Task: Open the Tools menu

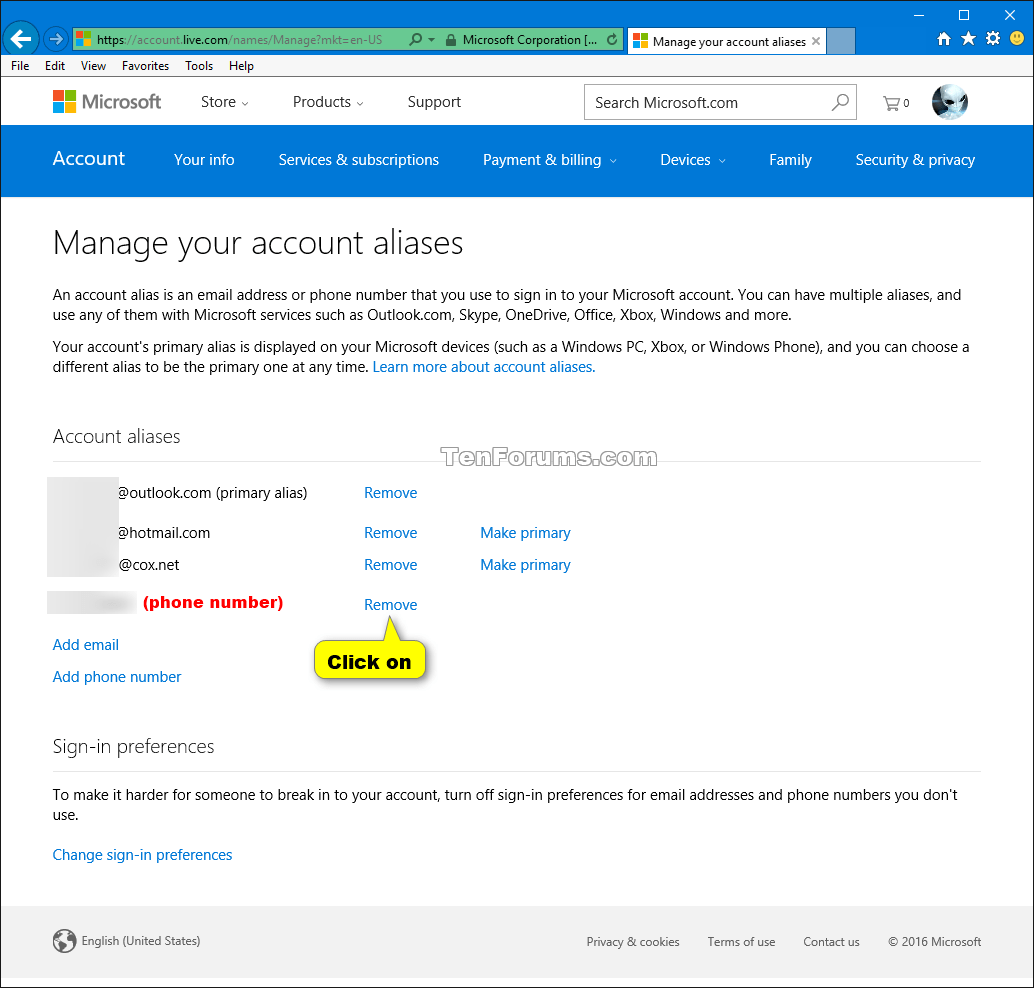Action: click(x=198, y=66)
